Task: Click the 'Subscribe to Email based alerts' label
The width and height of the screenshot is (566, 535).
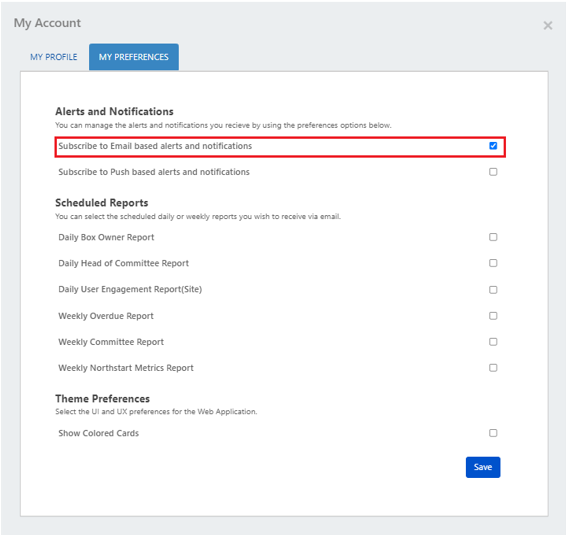Action: [x=155, y=146]
